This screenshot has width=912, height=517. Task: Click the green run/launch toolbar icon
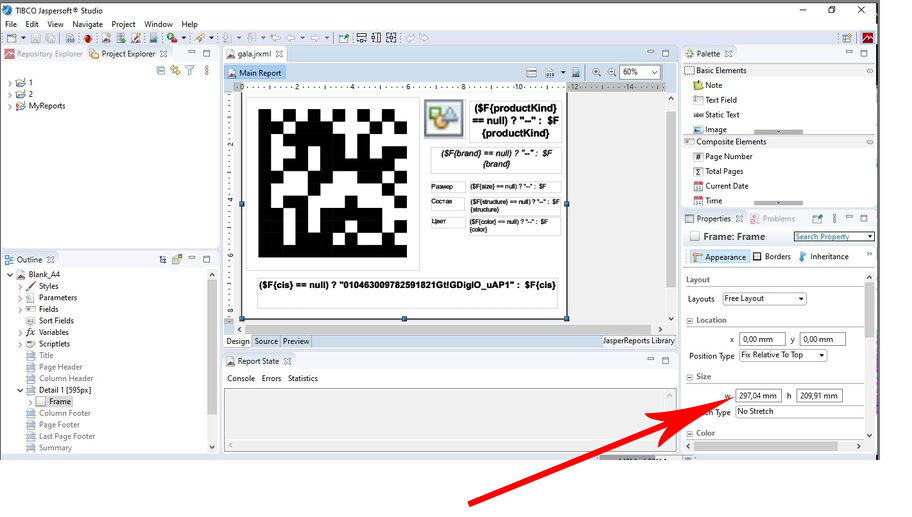click(172, 38)
